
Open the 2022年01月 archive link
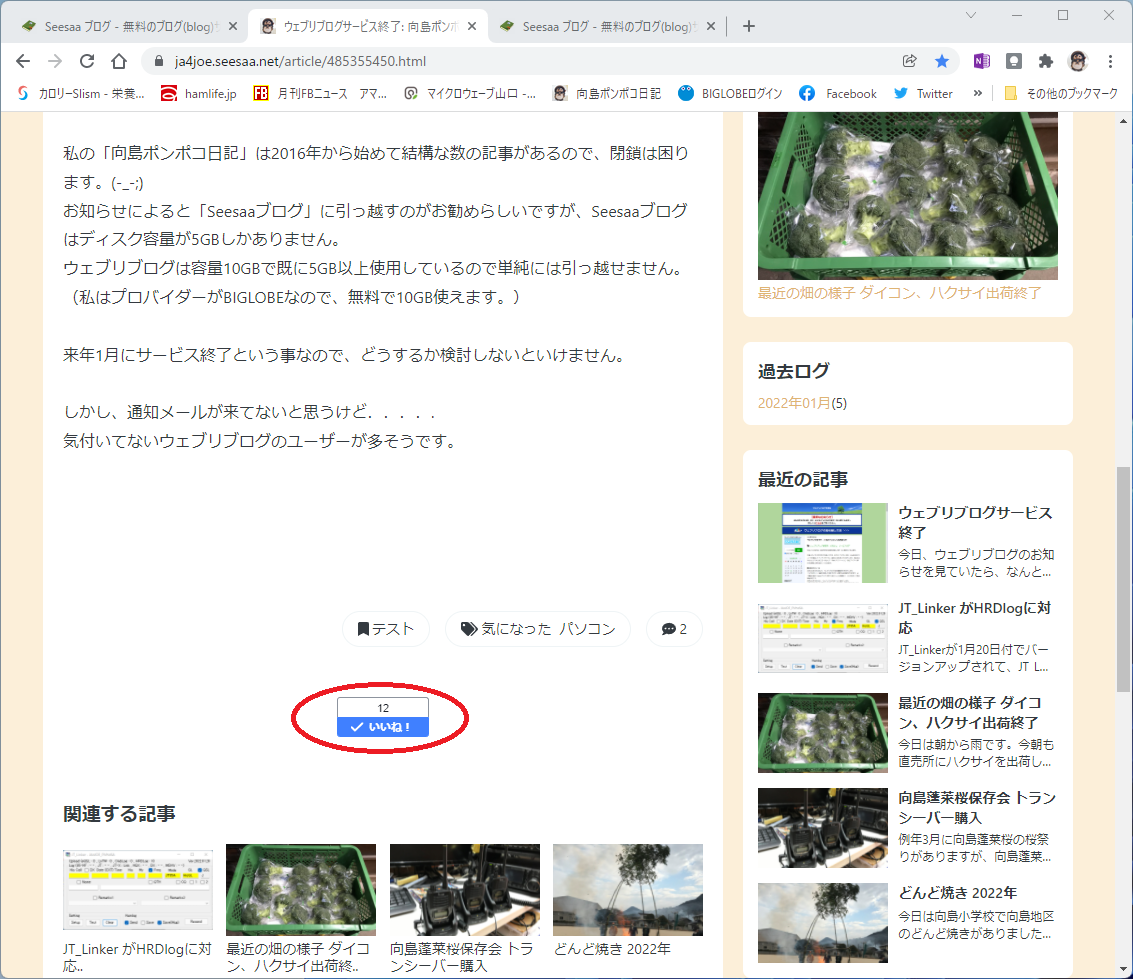(x=794, y=403)
